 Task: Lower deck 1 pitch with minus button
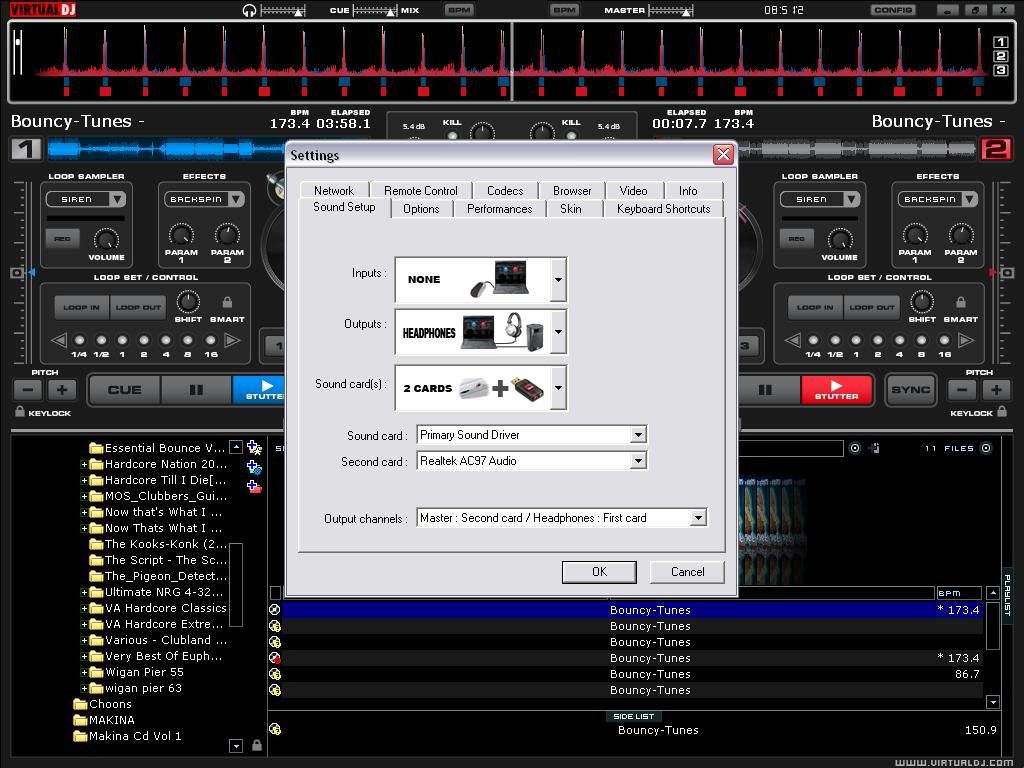coord(28,390)
